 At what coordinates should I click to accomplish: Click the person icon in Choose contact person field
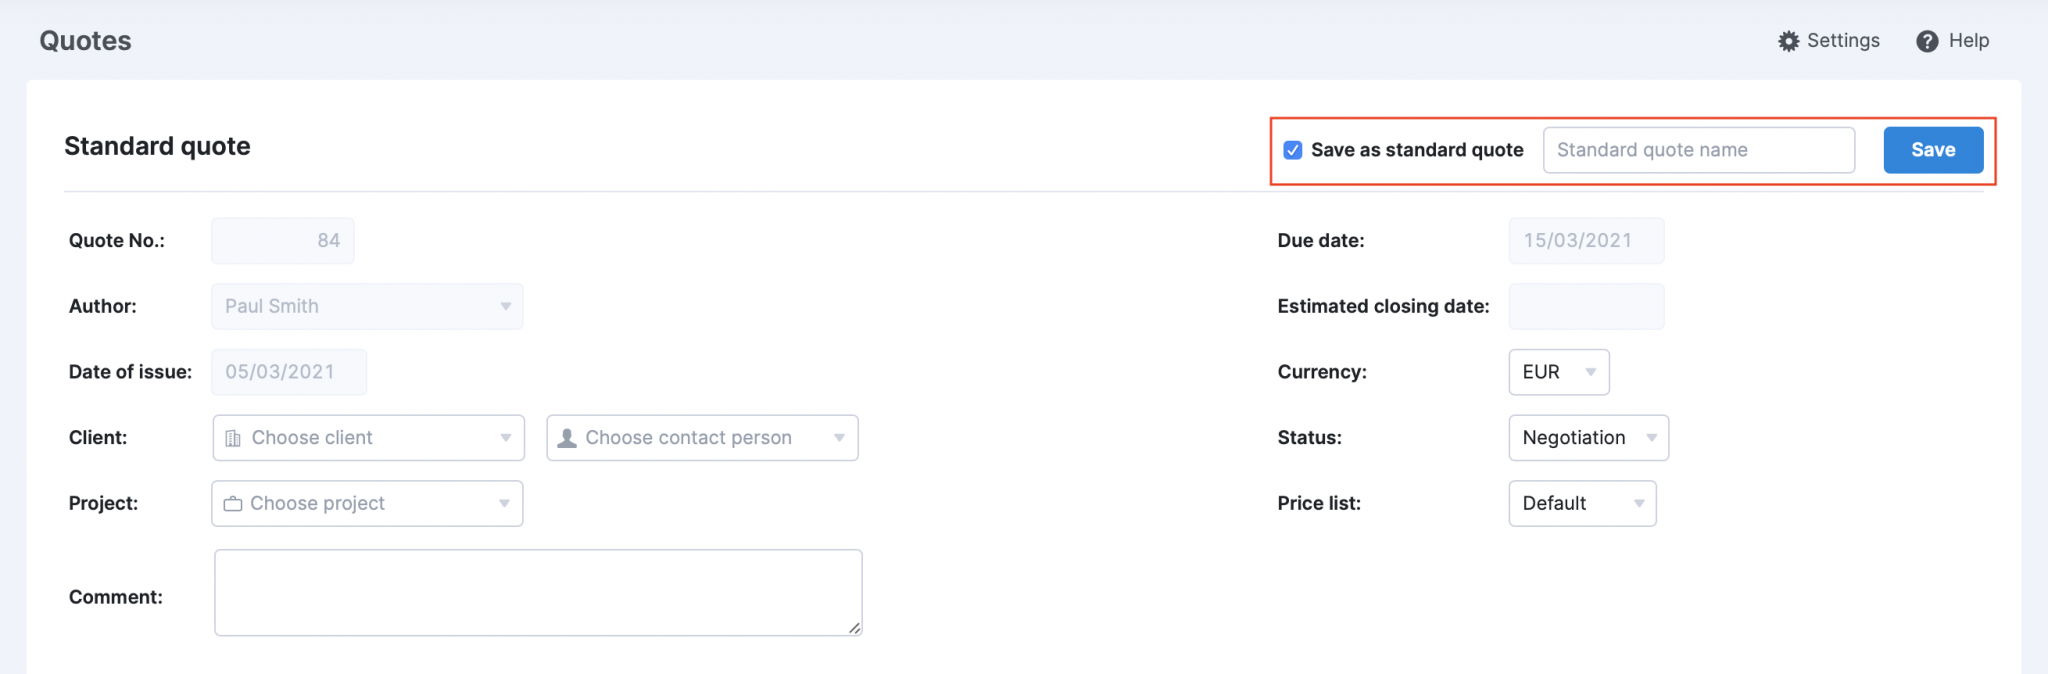click(565, 437)
